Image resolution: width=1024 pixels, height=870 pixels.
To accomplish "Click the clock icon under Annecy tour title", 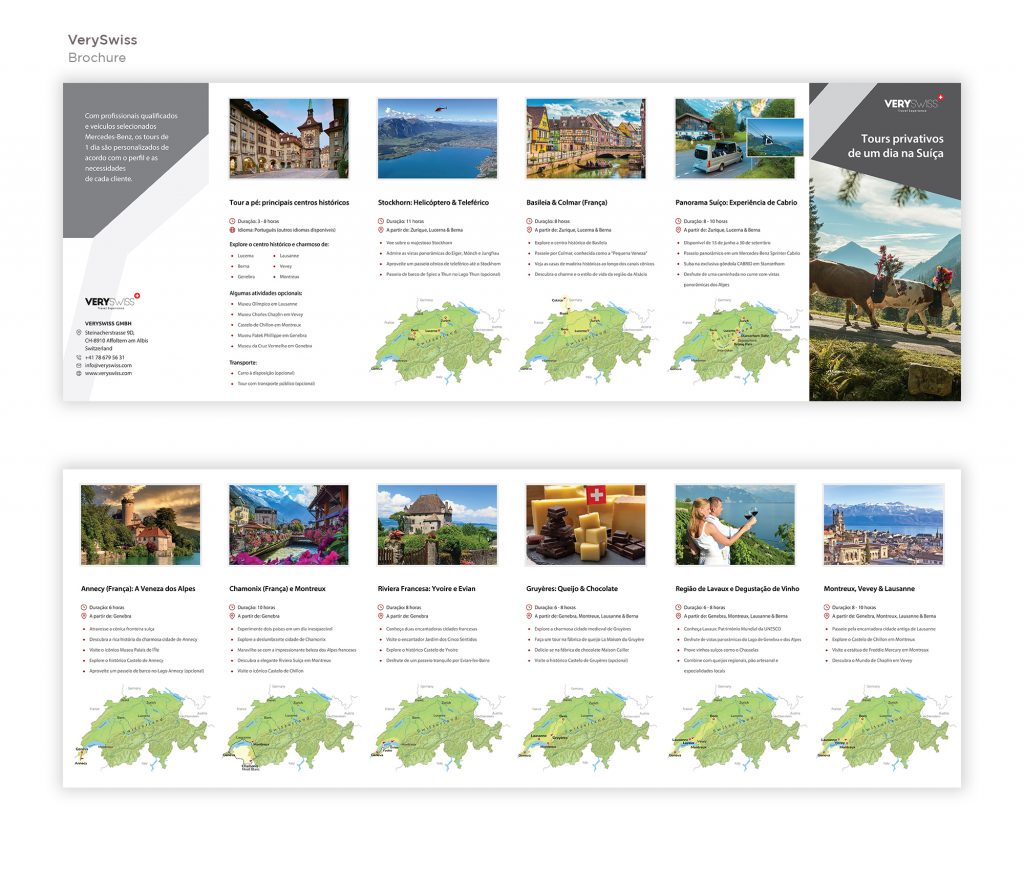I will 83,607.
